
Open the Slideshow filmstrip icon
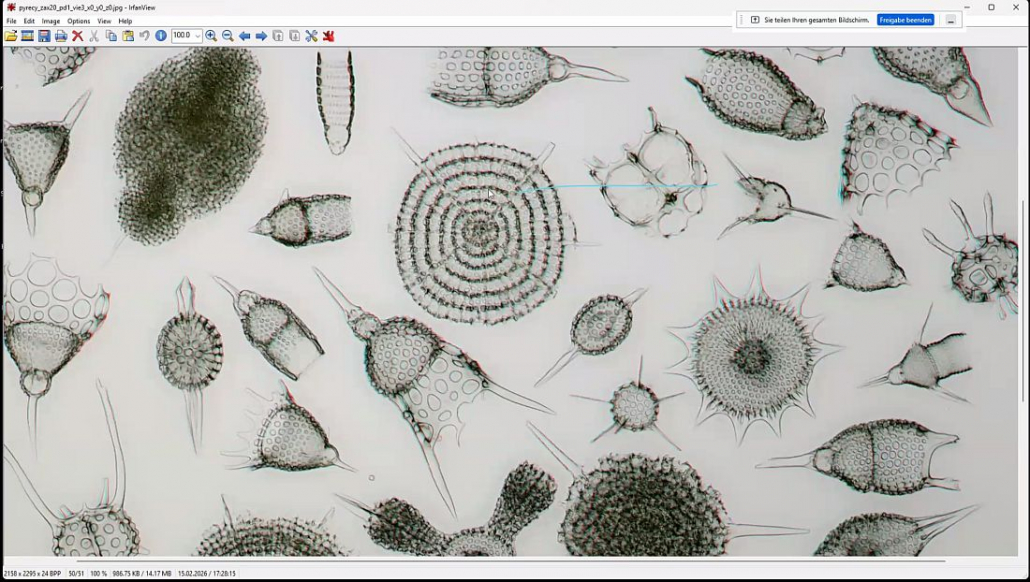27,36
